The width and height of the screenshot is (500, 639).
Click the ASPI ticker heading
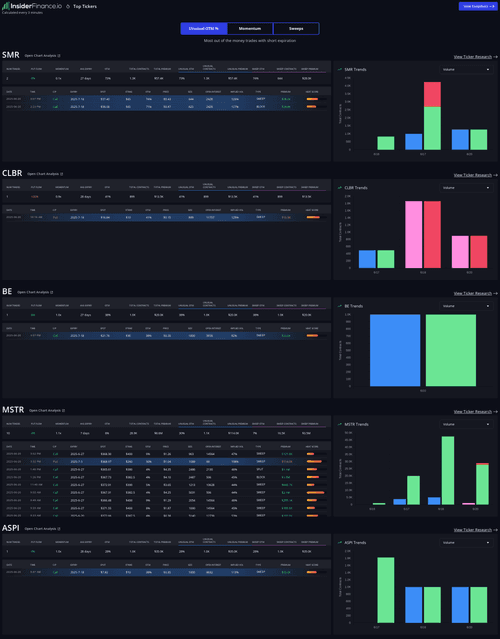[x=11, y=528]
